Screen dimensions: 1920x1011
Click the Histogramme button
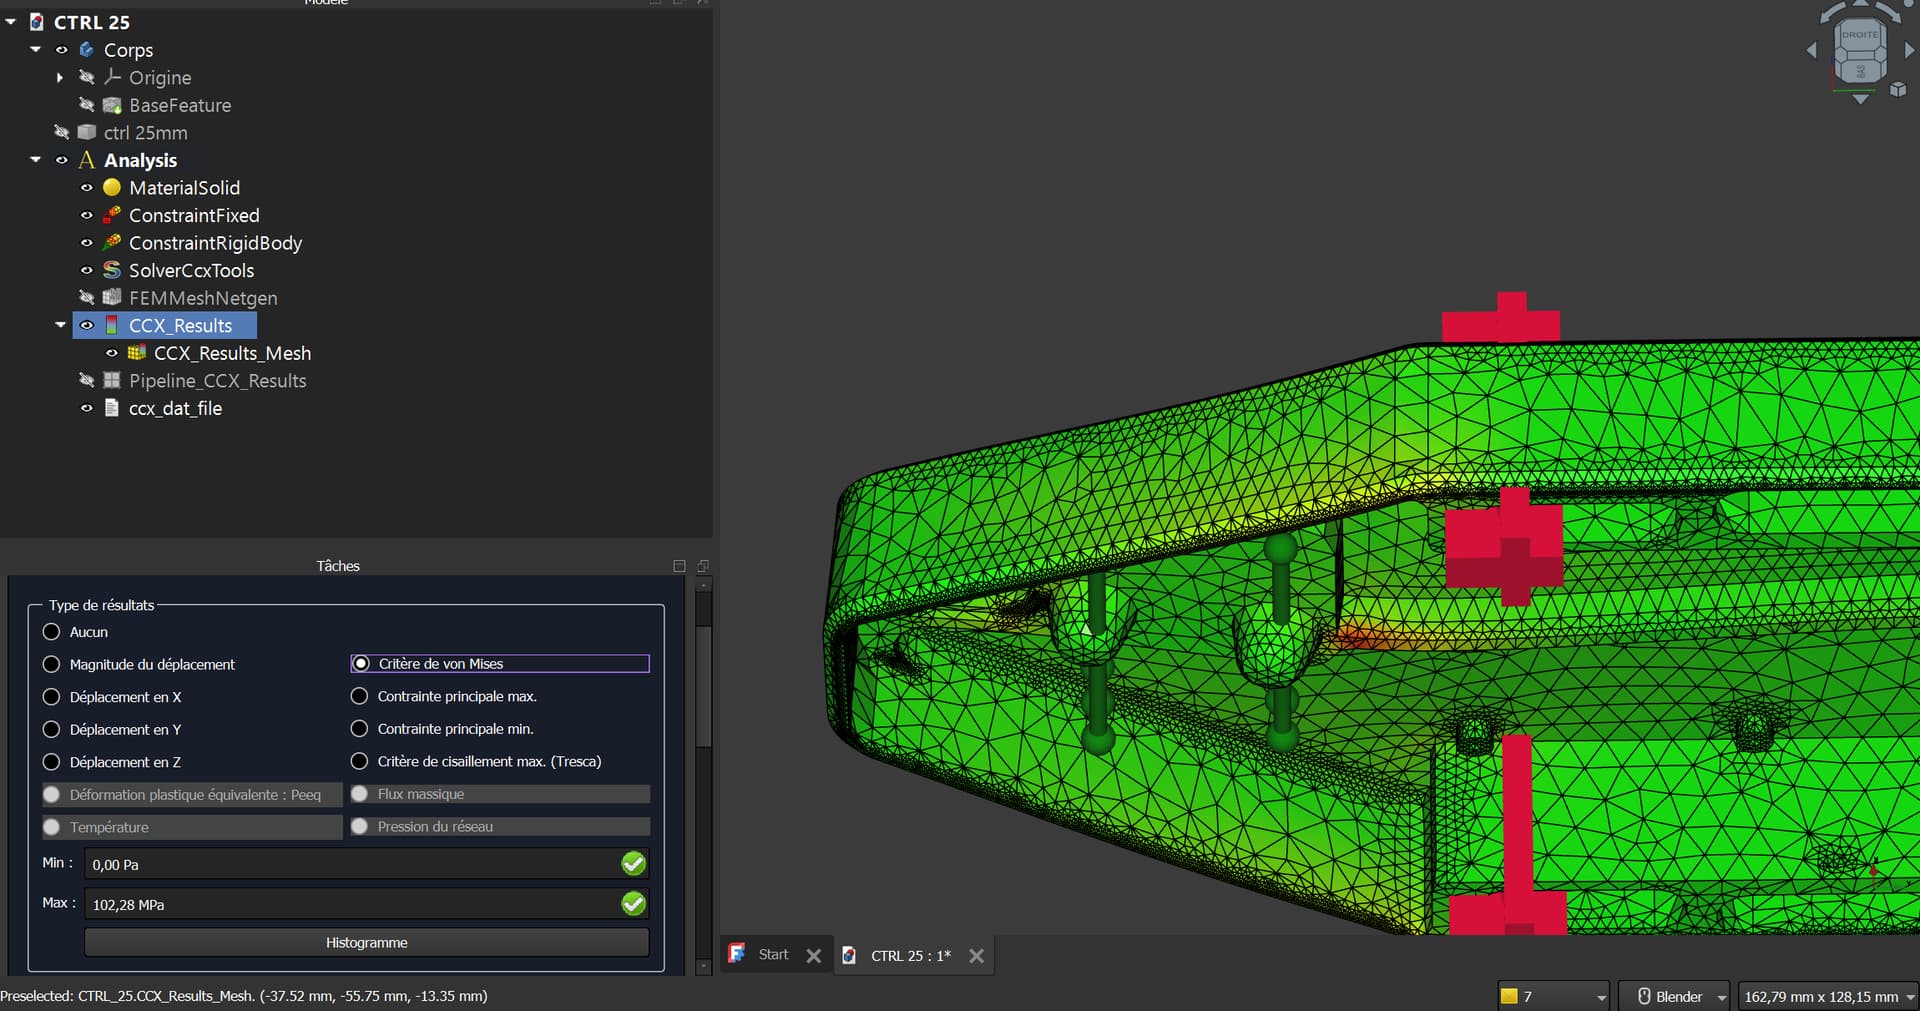pos(366,942)
